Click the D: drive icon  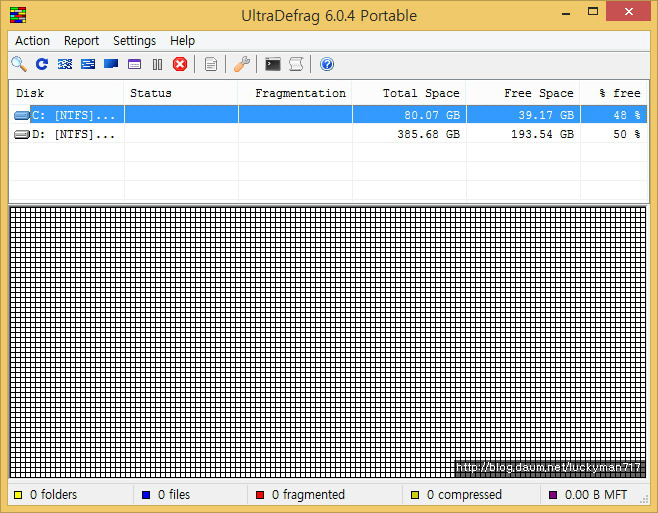click(x=21, y=134)
